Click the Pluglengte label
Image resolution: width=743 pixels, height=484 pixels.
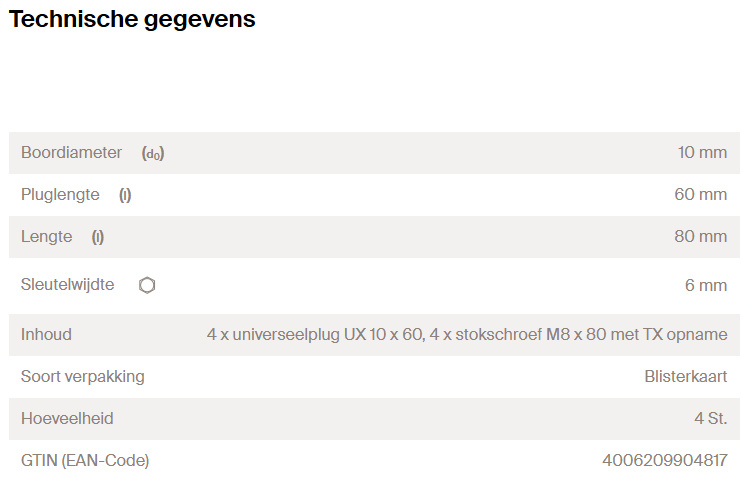tap(60, 194)
